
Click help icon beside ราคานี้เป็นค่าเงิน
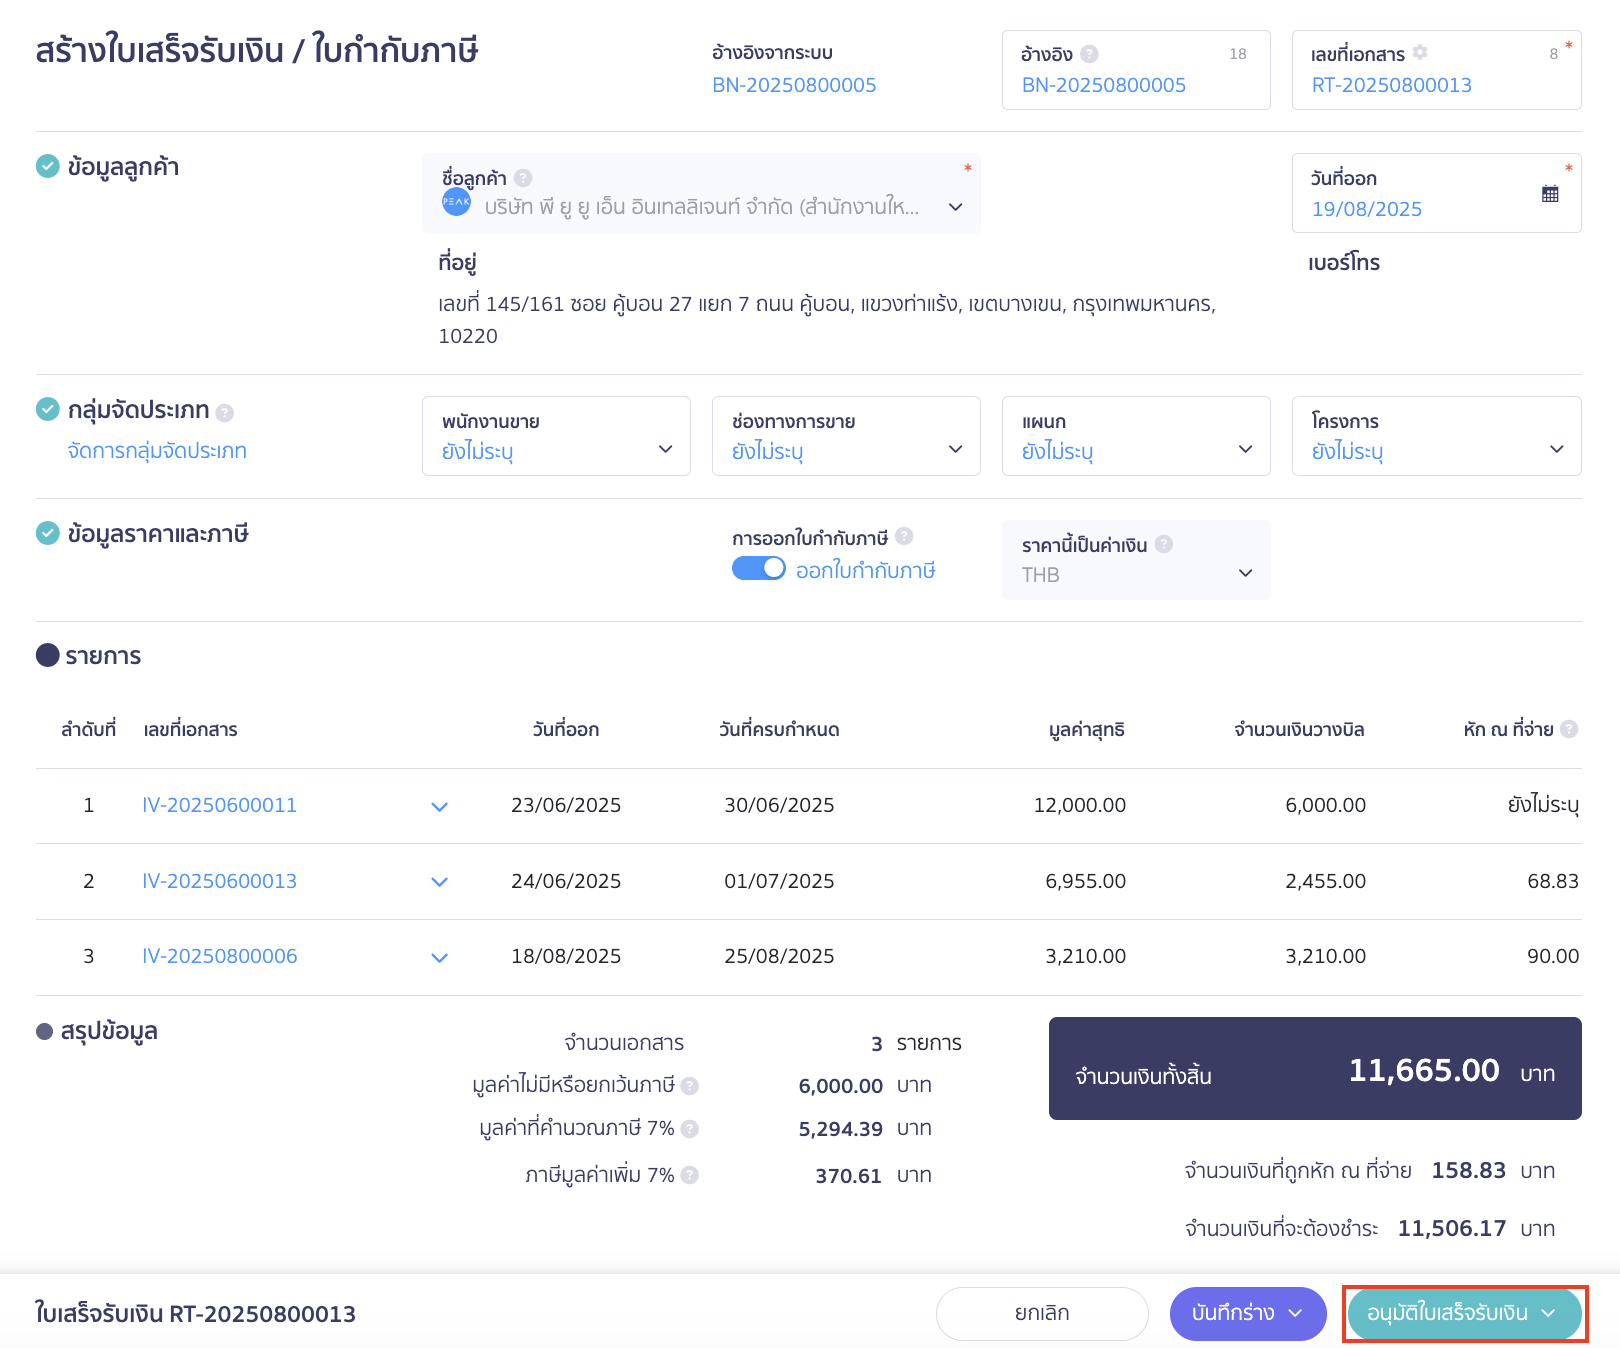(1163, 545)
